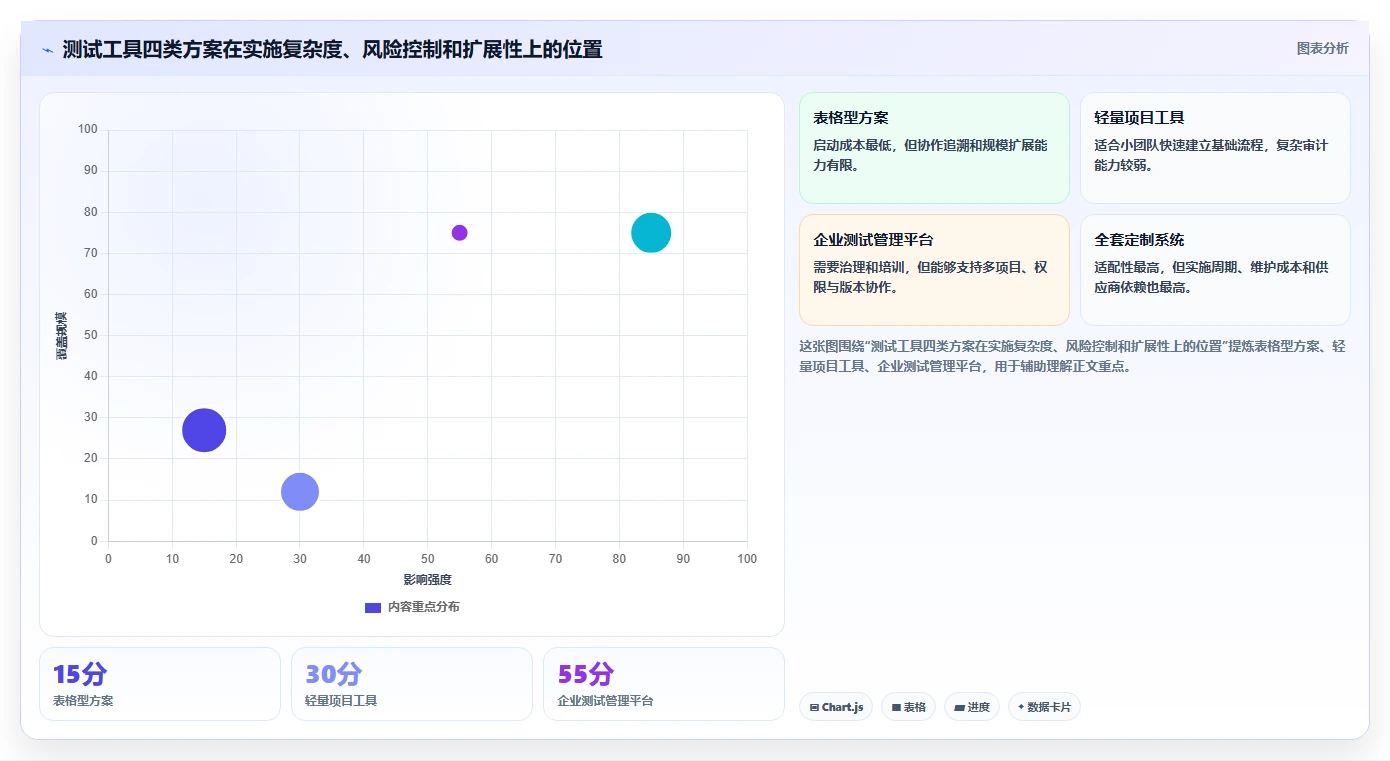Open the 轻量项目工具 card
The image size is (1390, 761).
coord(1215,148)
